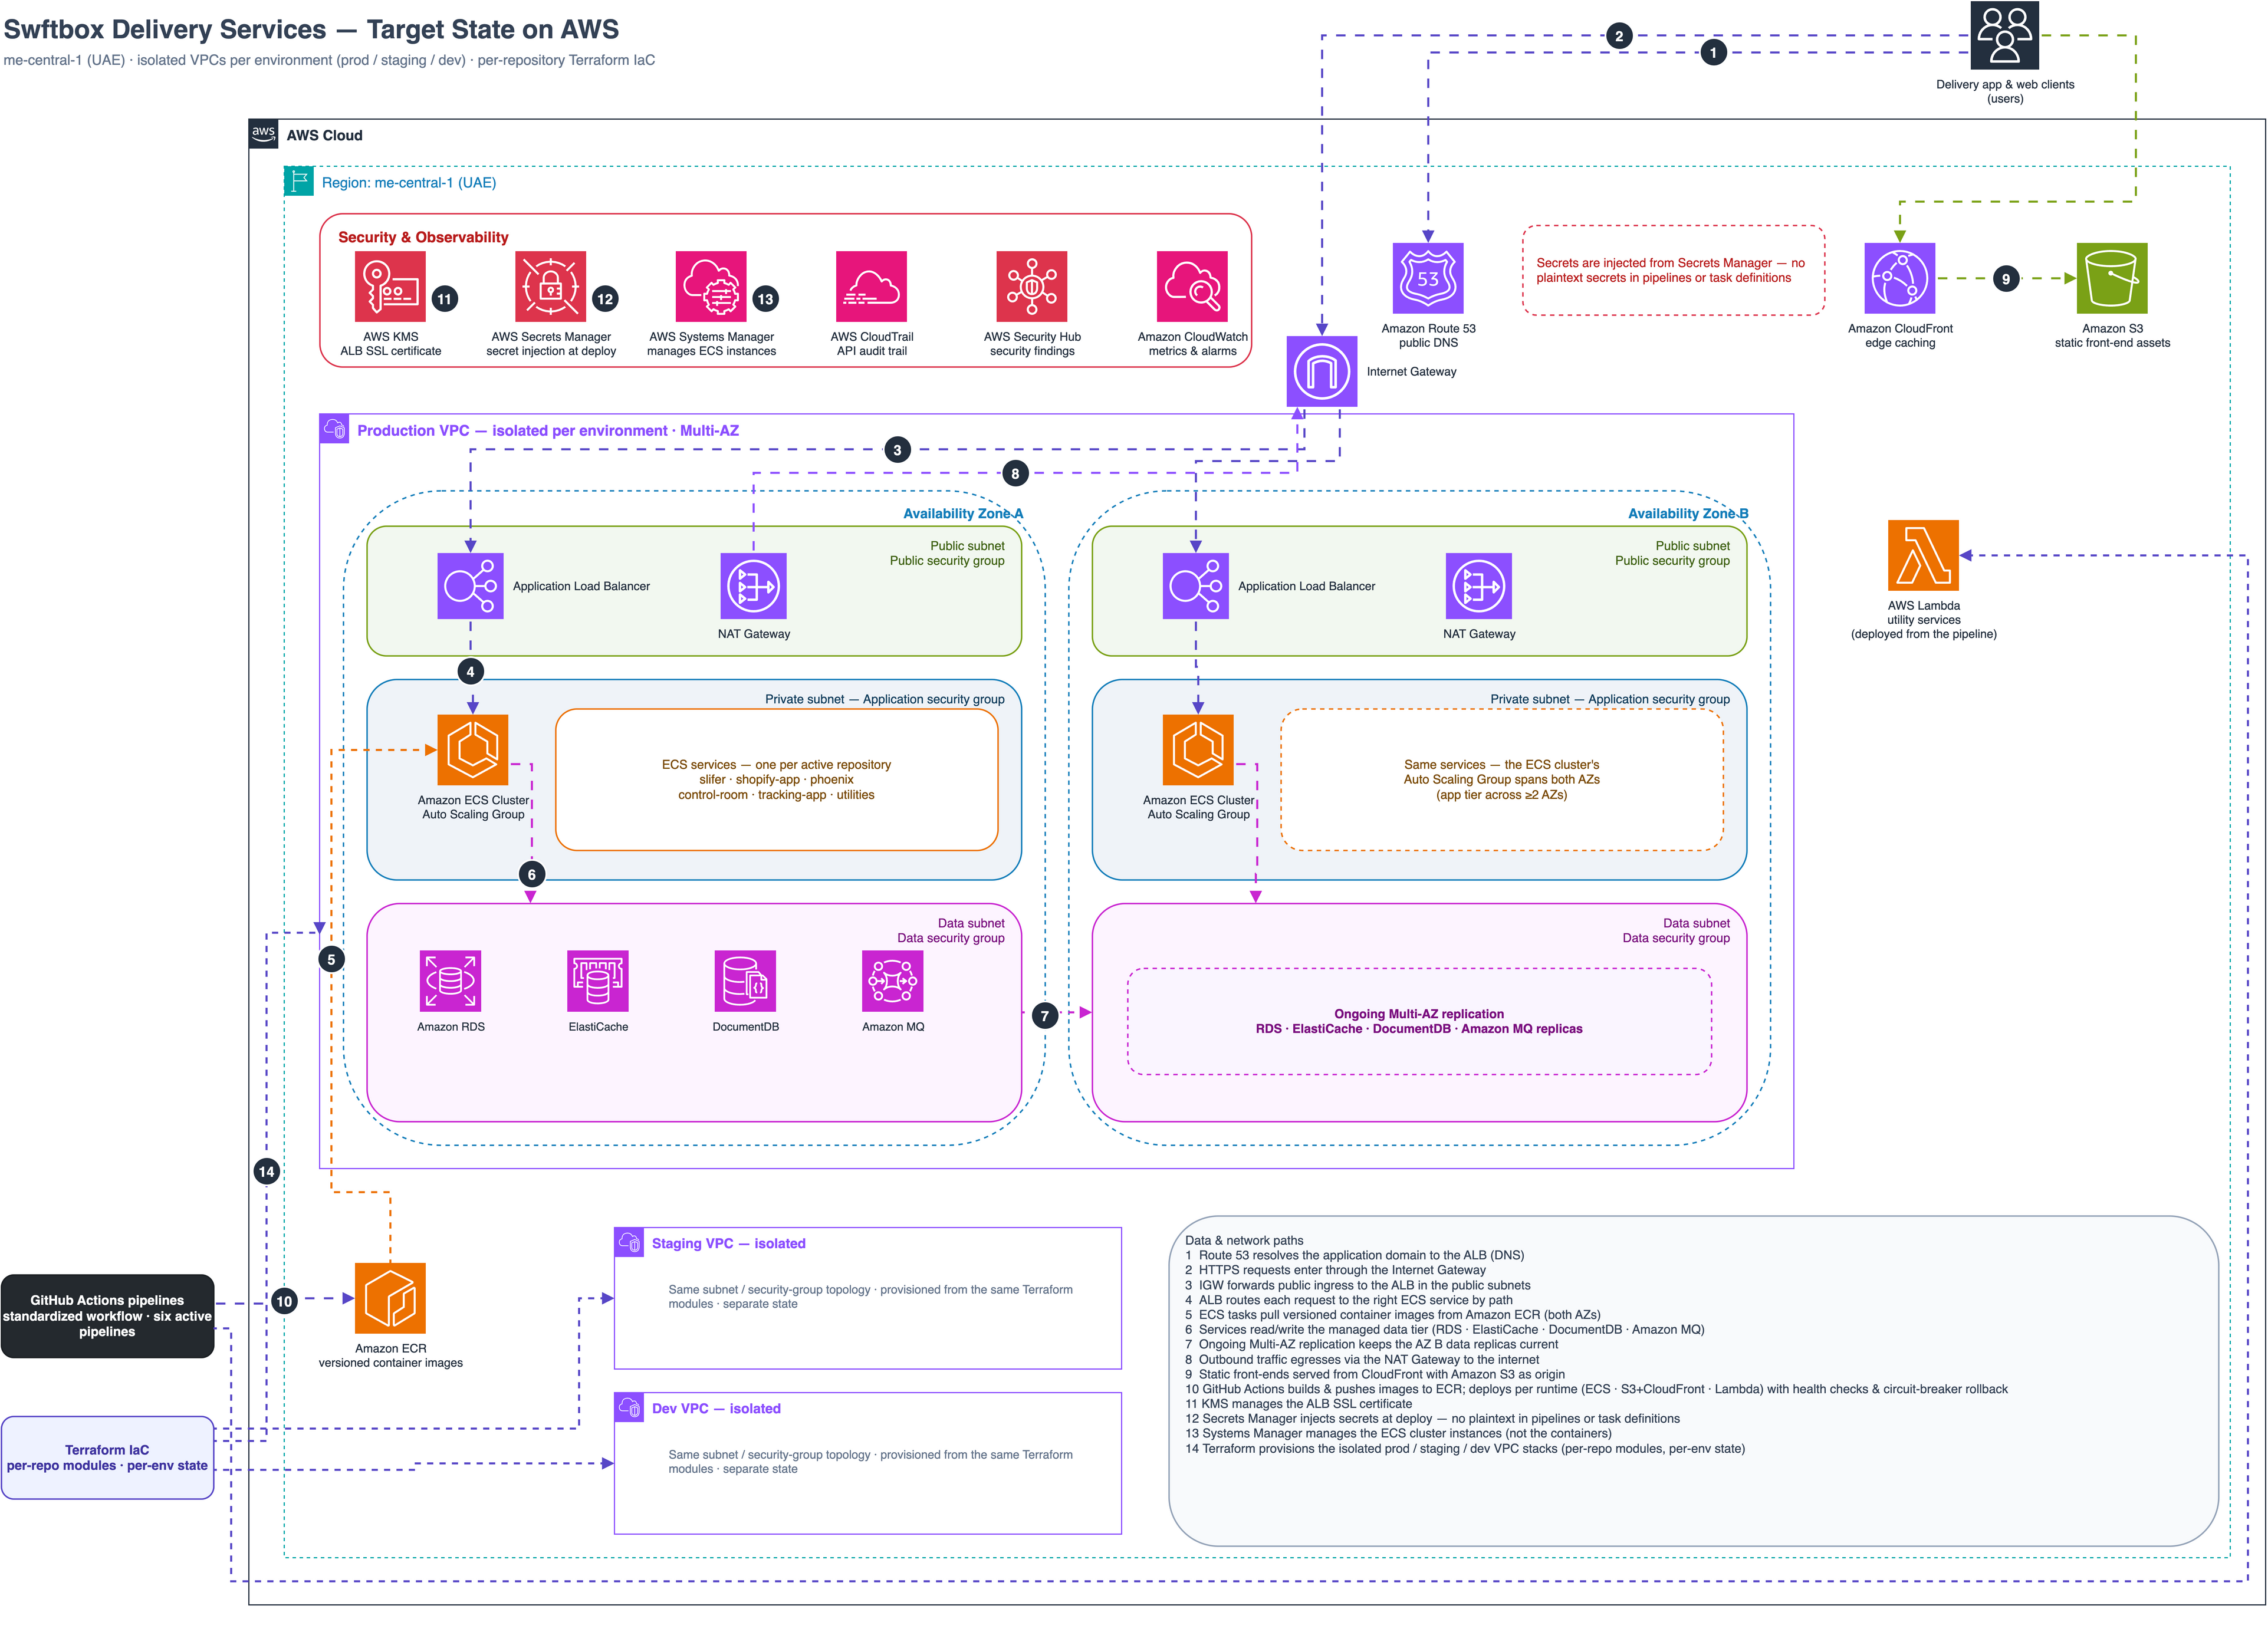This screenshot has width=2268, height=1632.
Task: Select the ElastiCache icon
Action: click(x=598, y=981)
